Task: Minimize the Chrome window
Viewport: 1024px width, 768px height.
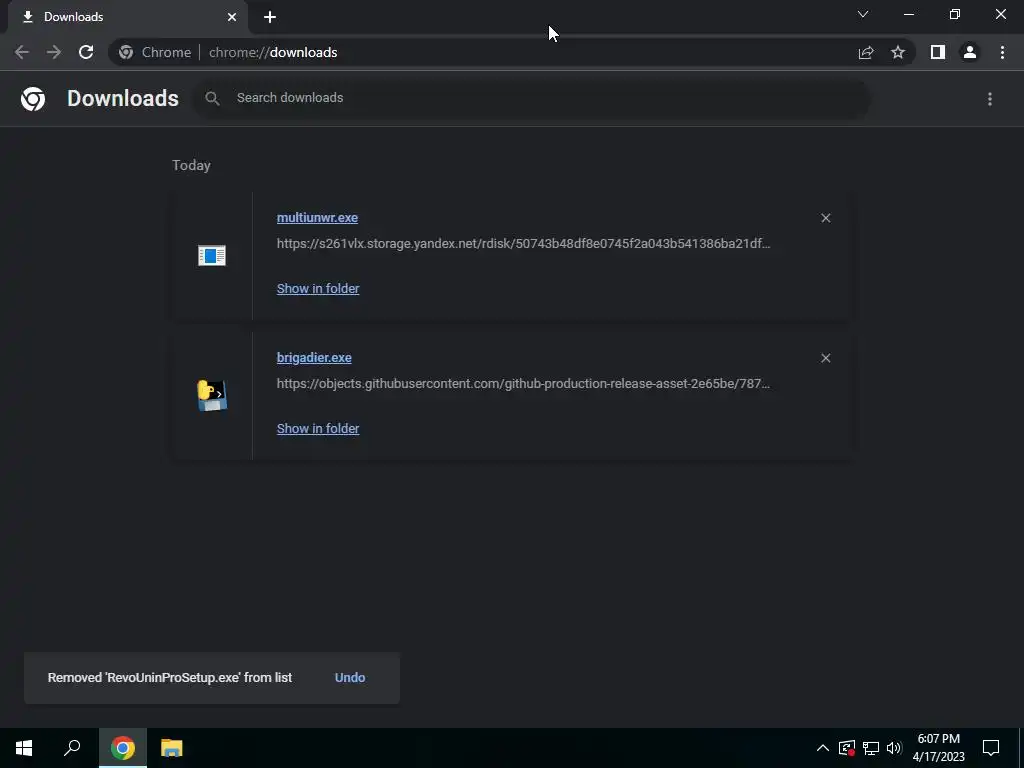Action: [x=908, y=14]
